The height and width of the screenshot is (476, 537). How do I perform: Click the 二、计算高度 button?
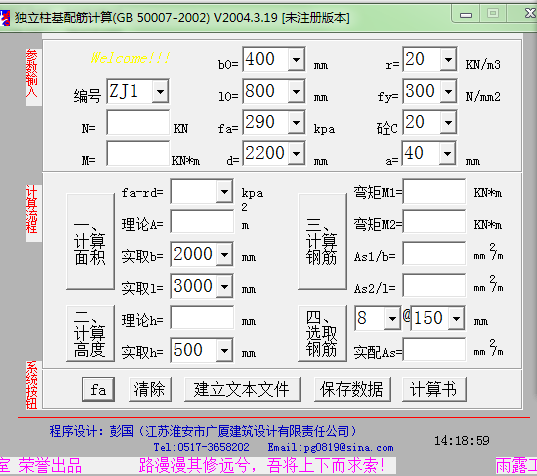click(x=90, y=334)
